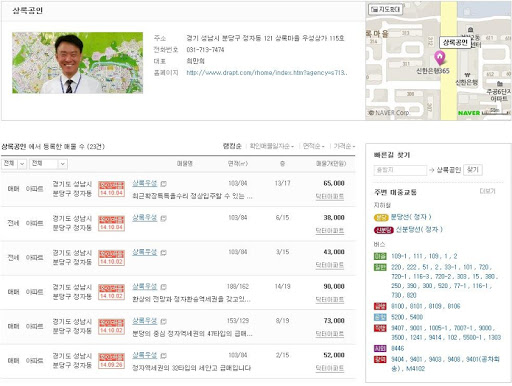
Task: Sort listings by ranking order
Action: [232, 146]
